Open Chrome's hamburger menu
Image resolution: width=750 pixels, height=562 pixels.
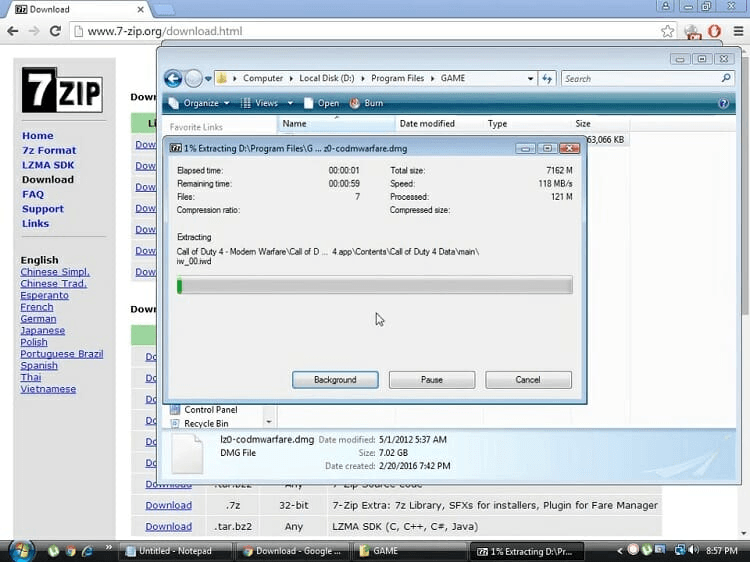[x=735, y=31]
